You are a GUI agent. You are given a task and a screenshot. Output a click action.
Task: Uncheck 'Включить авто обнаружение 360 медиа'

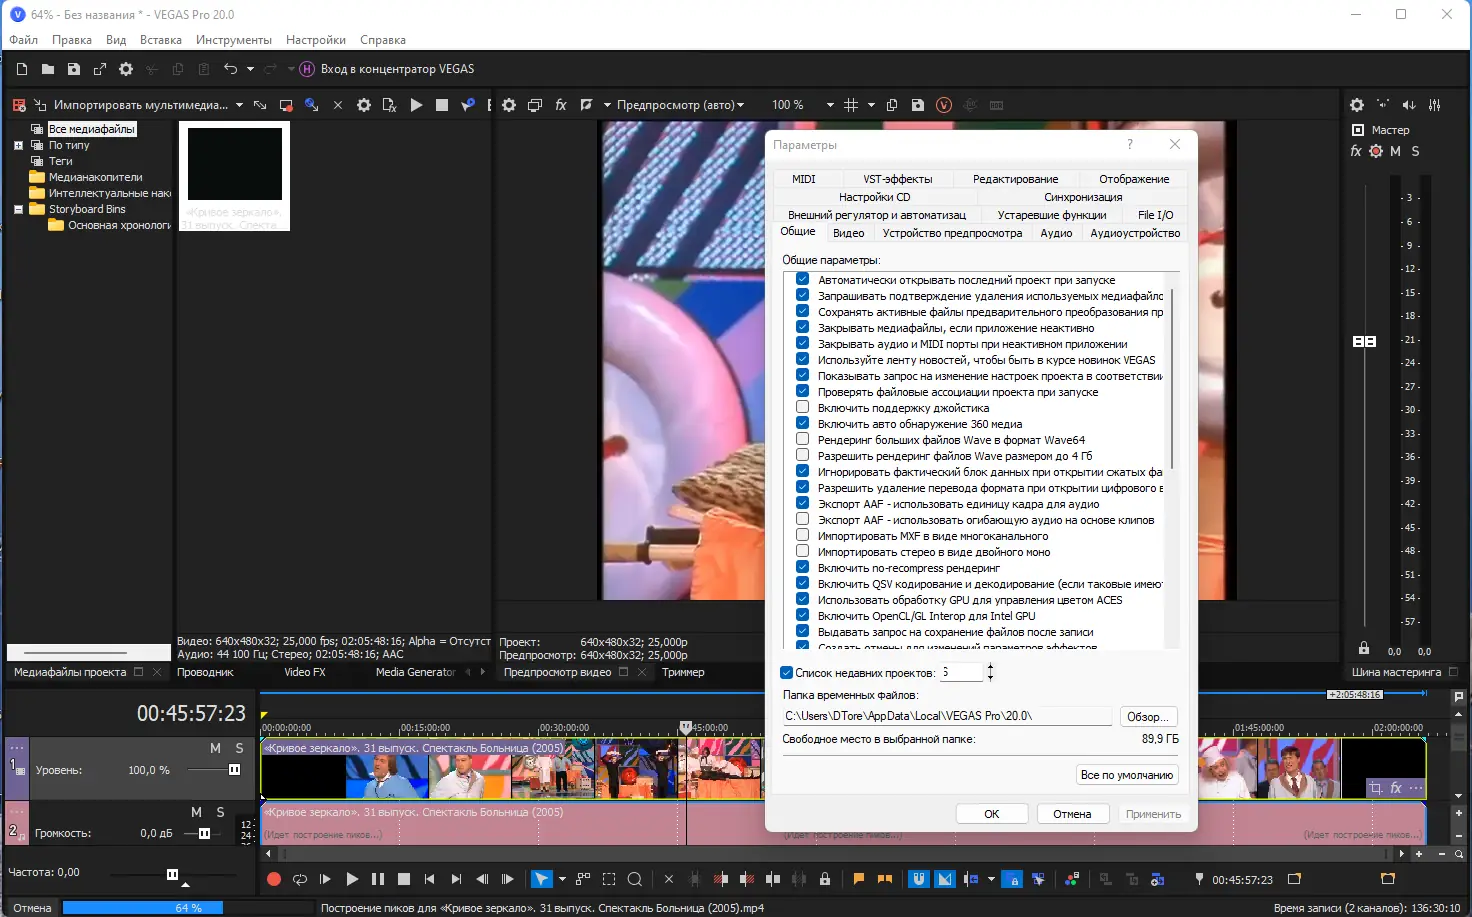point(802,424)
